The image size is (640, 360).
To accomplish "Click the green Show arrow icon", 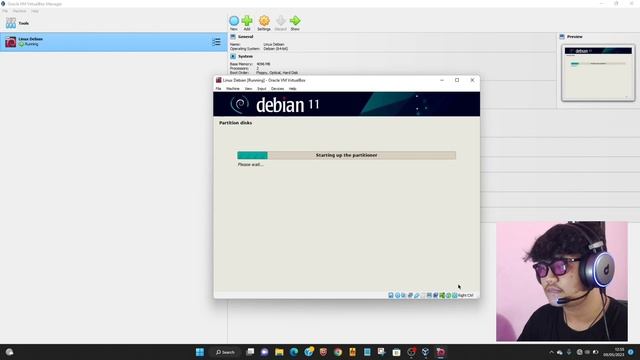I will pyautogui.click(x=295, y=21).
